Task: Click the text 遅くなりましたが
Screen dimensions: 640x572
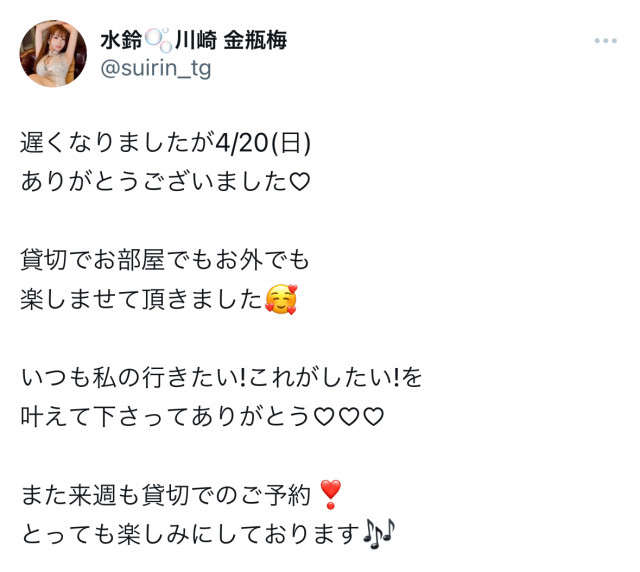Action: (x=118, y=143)
